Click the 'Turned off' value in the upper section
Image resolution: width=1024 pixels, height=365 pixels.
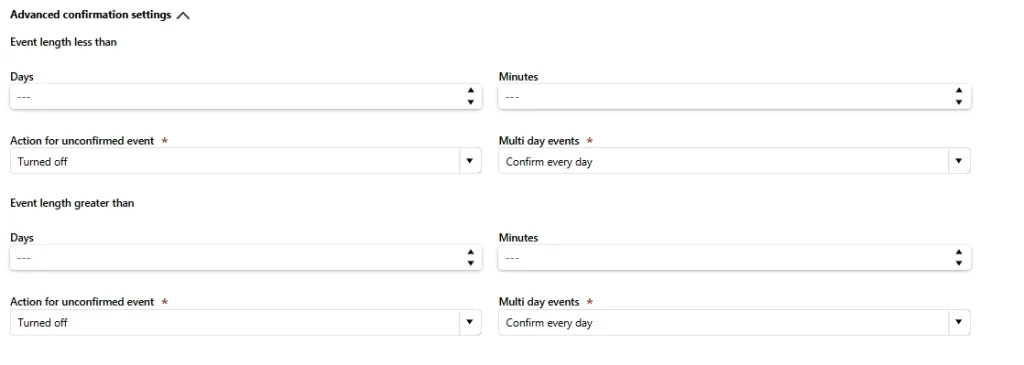(42, 162)
